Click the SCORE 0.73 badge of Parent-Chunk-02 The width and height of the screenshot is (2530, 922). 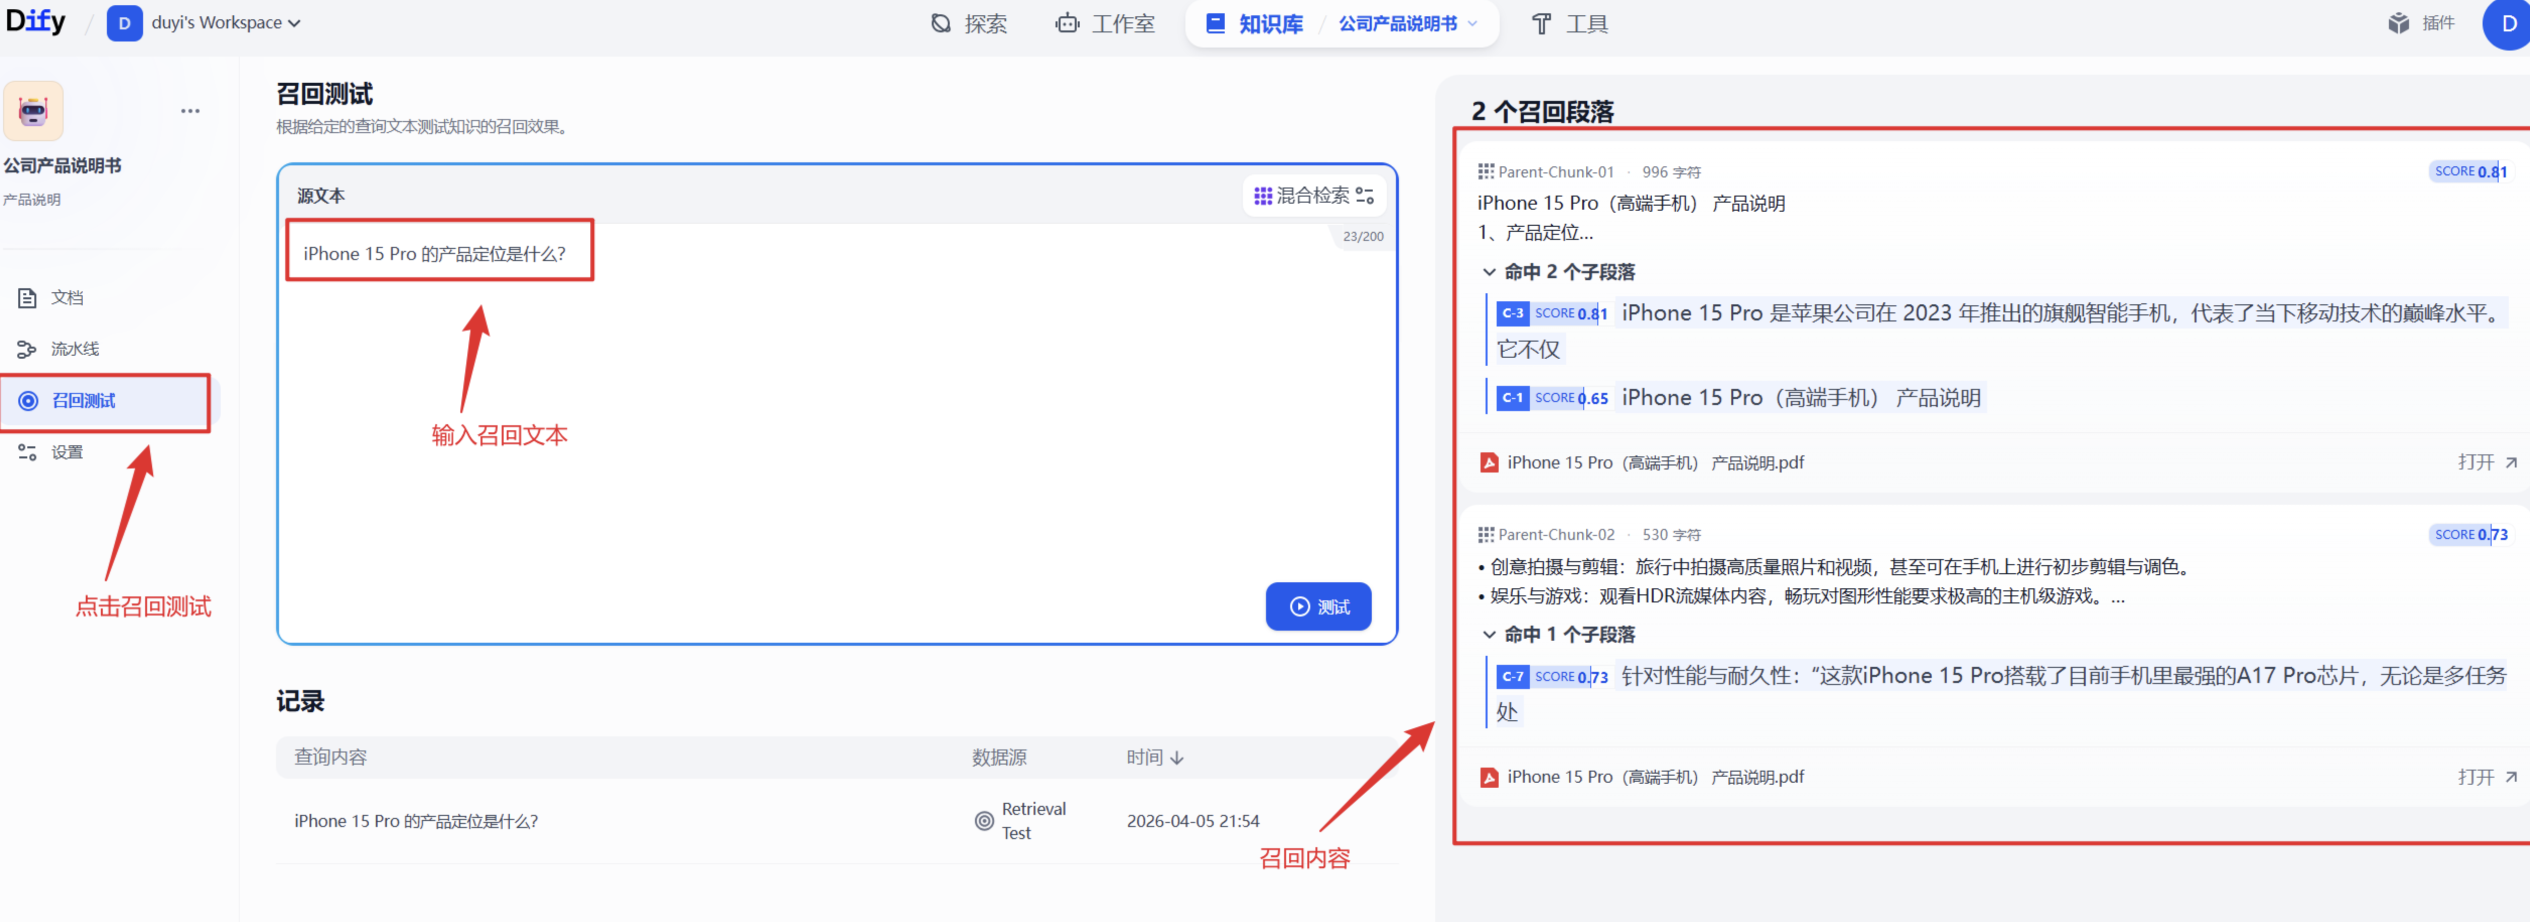click(x=2470, y=534)
